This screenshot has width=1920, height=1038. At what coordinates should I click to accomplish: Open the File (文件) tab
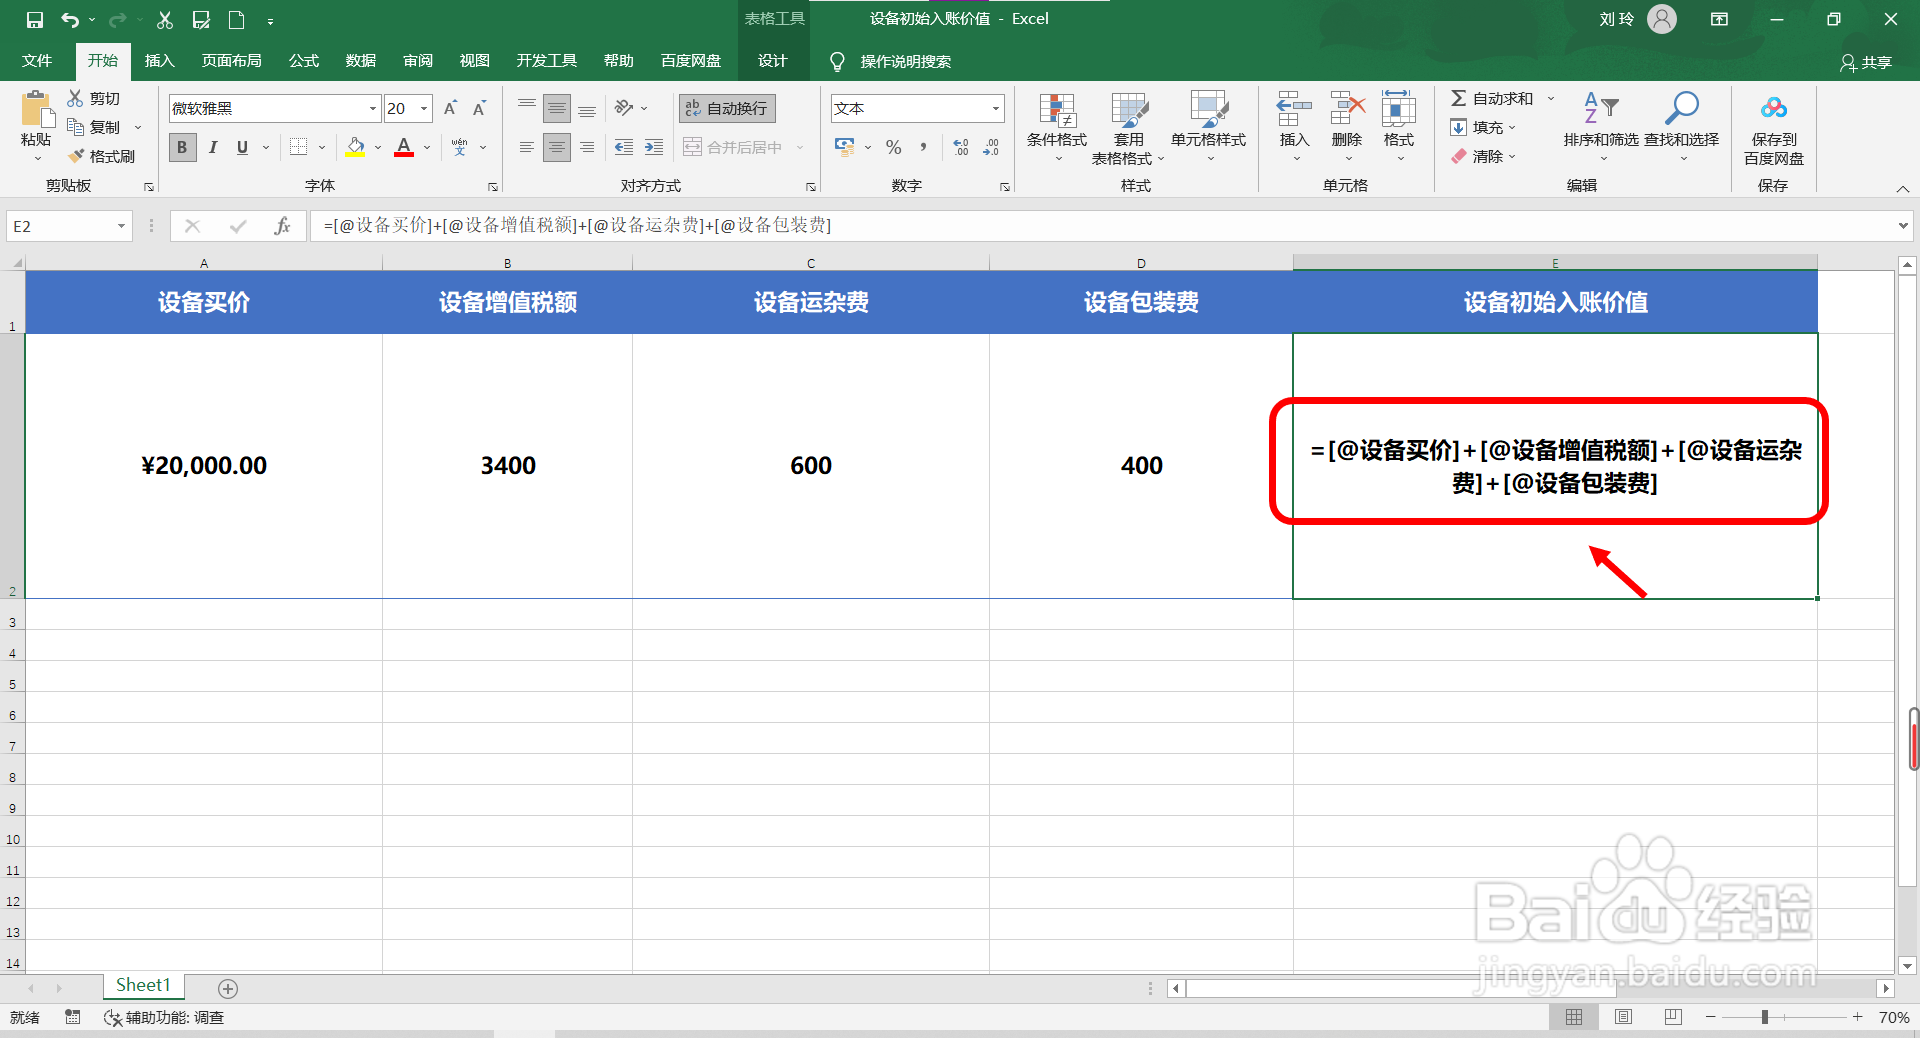37,61
